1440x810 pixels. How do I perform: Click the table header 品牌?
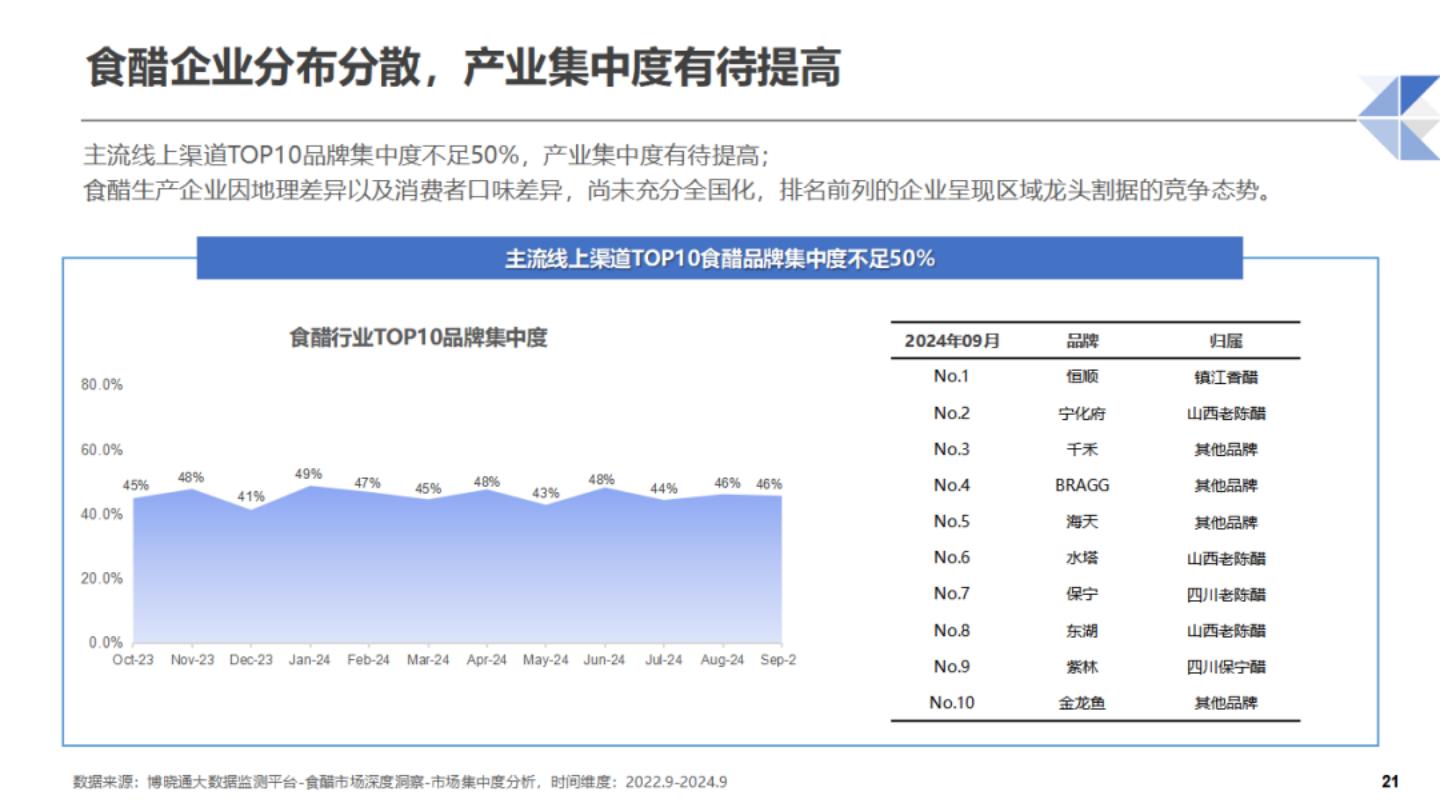(x=1082, y=340)
